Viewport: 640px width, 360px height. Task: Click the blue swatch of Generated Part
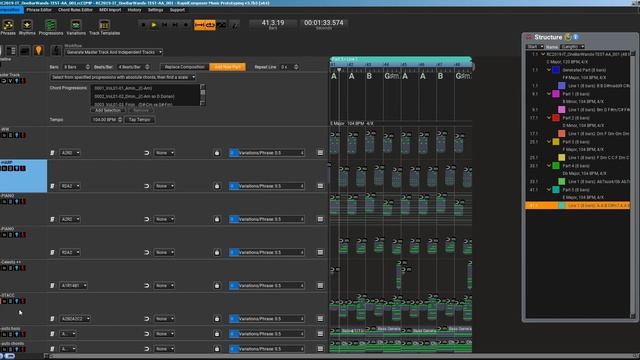tap(556, 70)
